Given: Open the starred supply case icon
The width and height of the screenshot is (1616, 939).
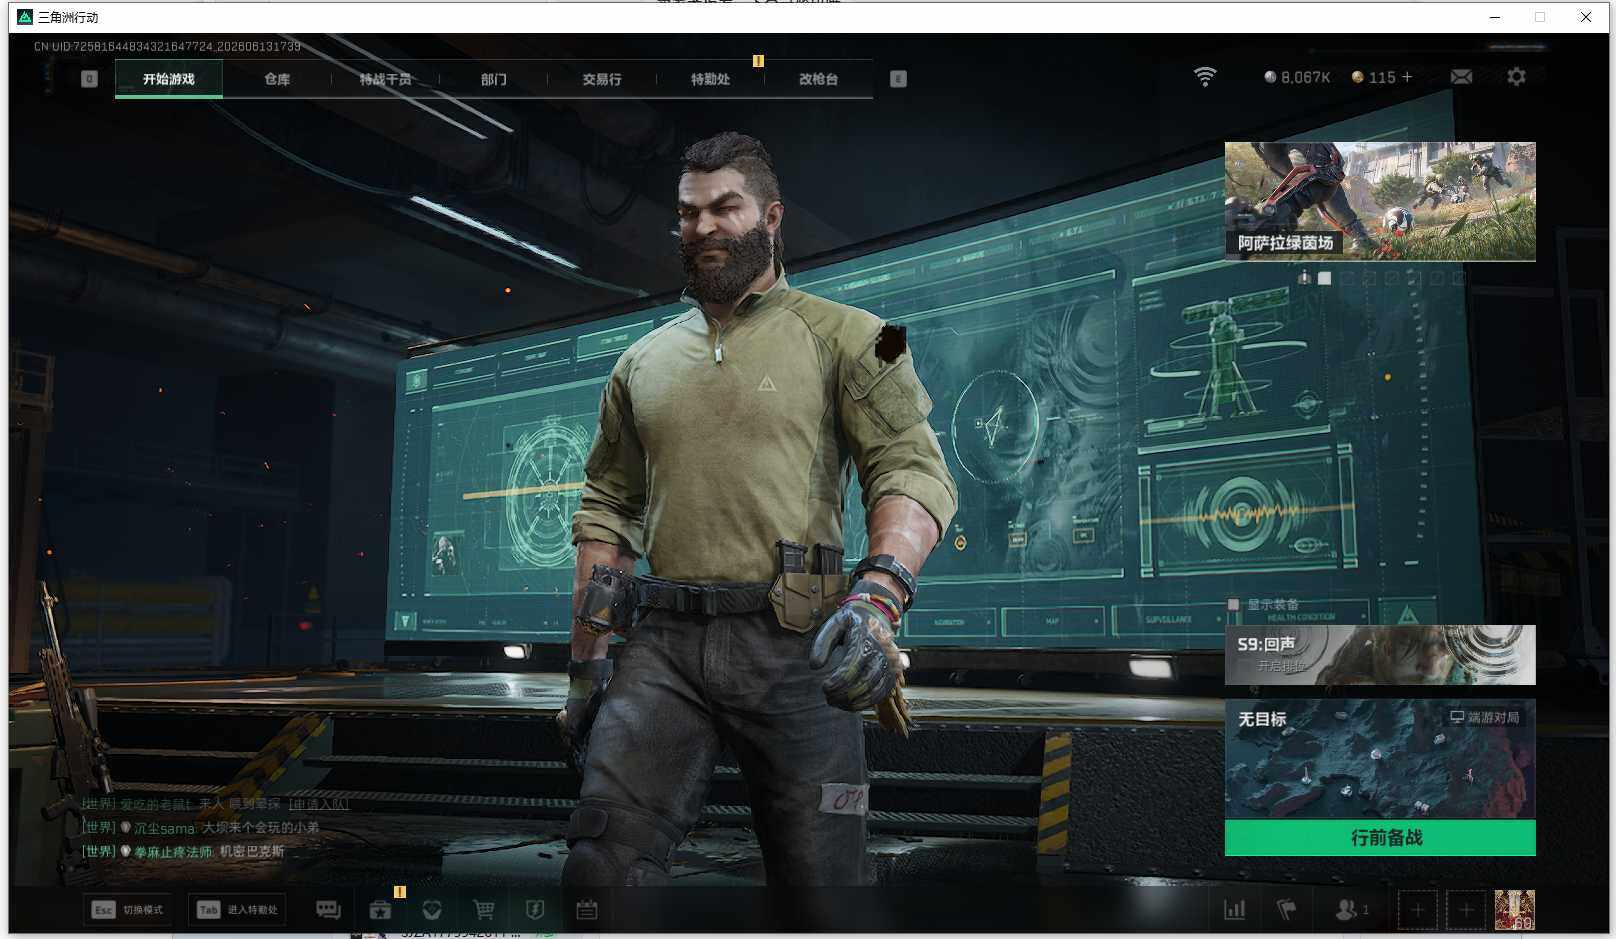Looking at the screenshot, I should pyautogui.click(x=380, y=909).
